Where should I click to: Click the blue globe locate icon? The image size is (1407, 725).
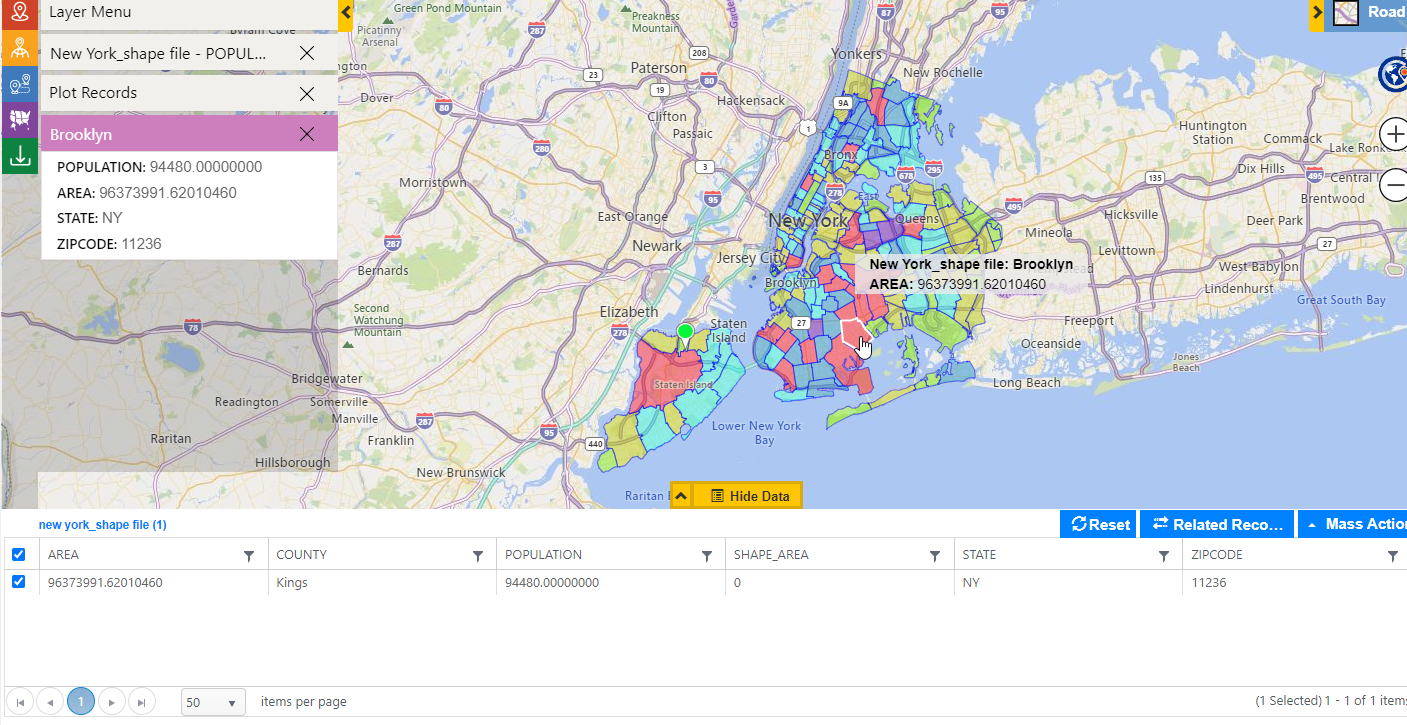(1392, 75)
